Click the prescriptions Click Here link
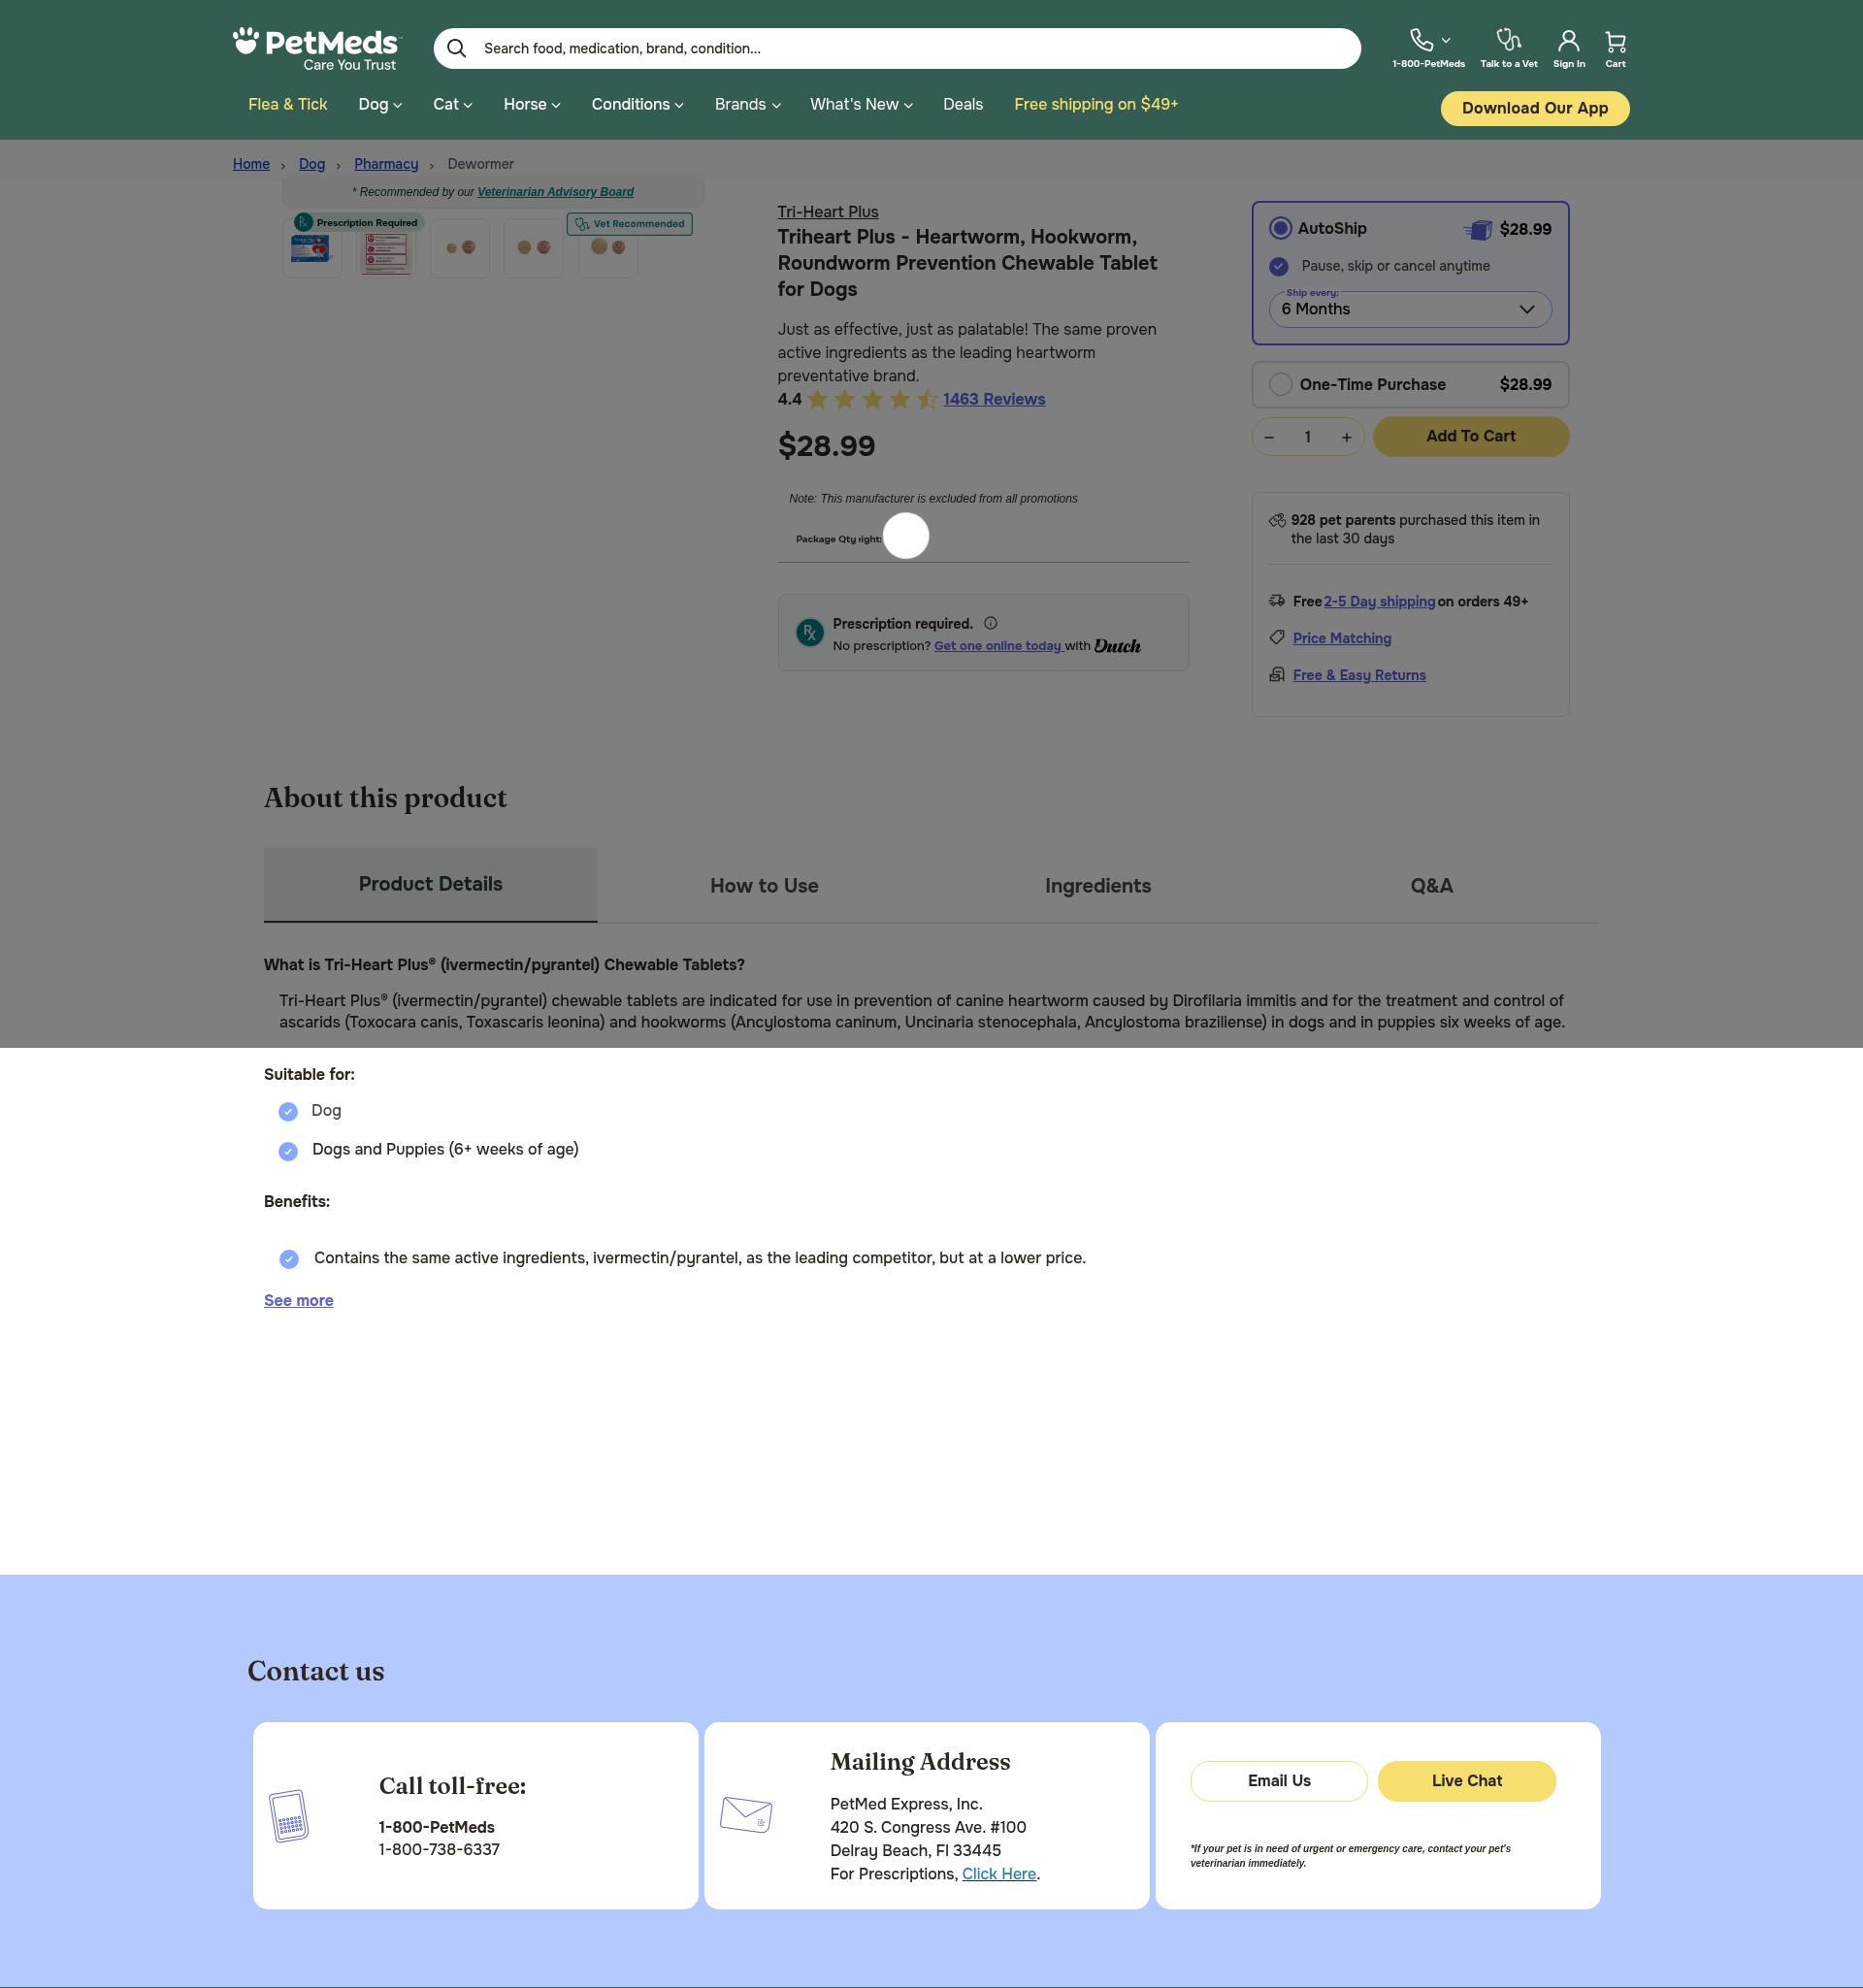Viewport: 1863px width, 1988px height. point(998,1873)
